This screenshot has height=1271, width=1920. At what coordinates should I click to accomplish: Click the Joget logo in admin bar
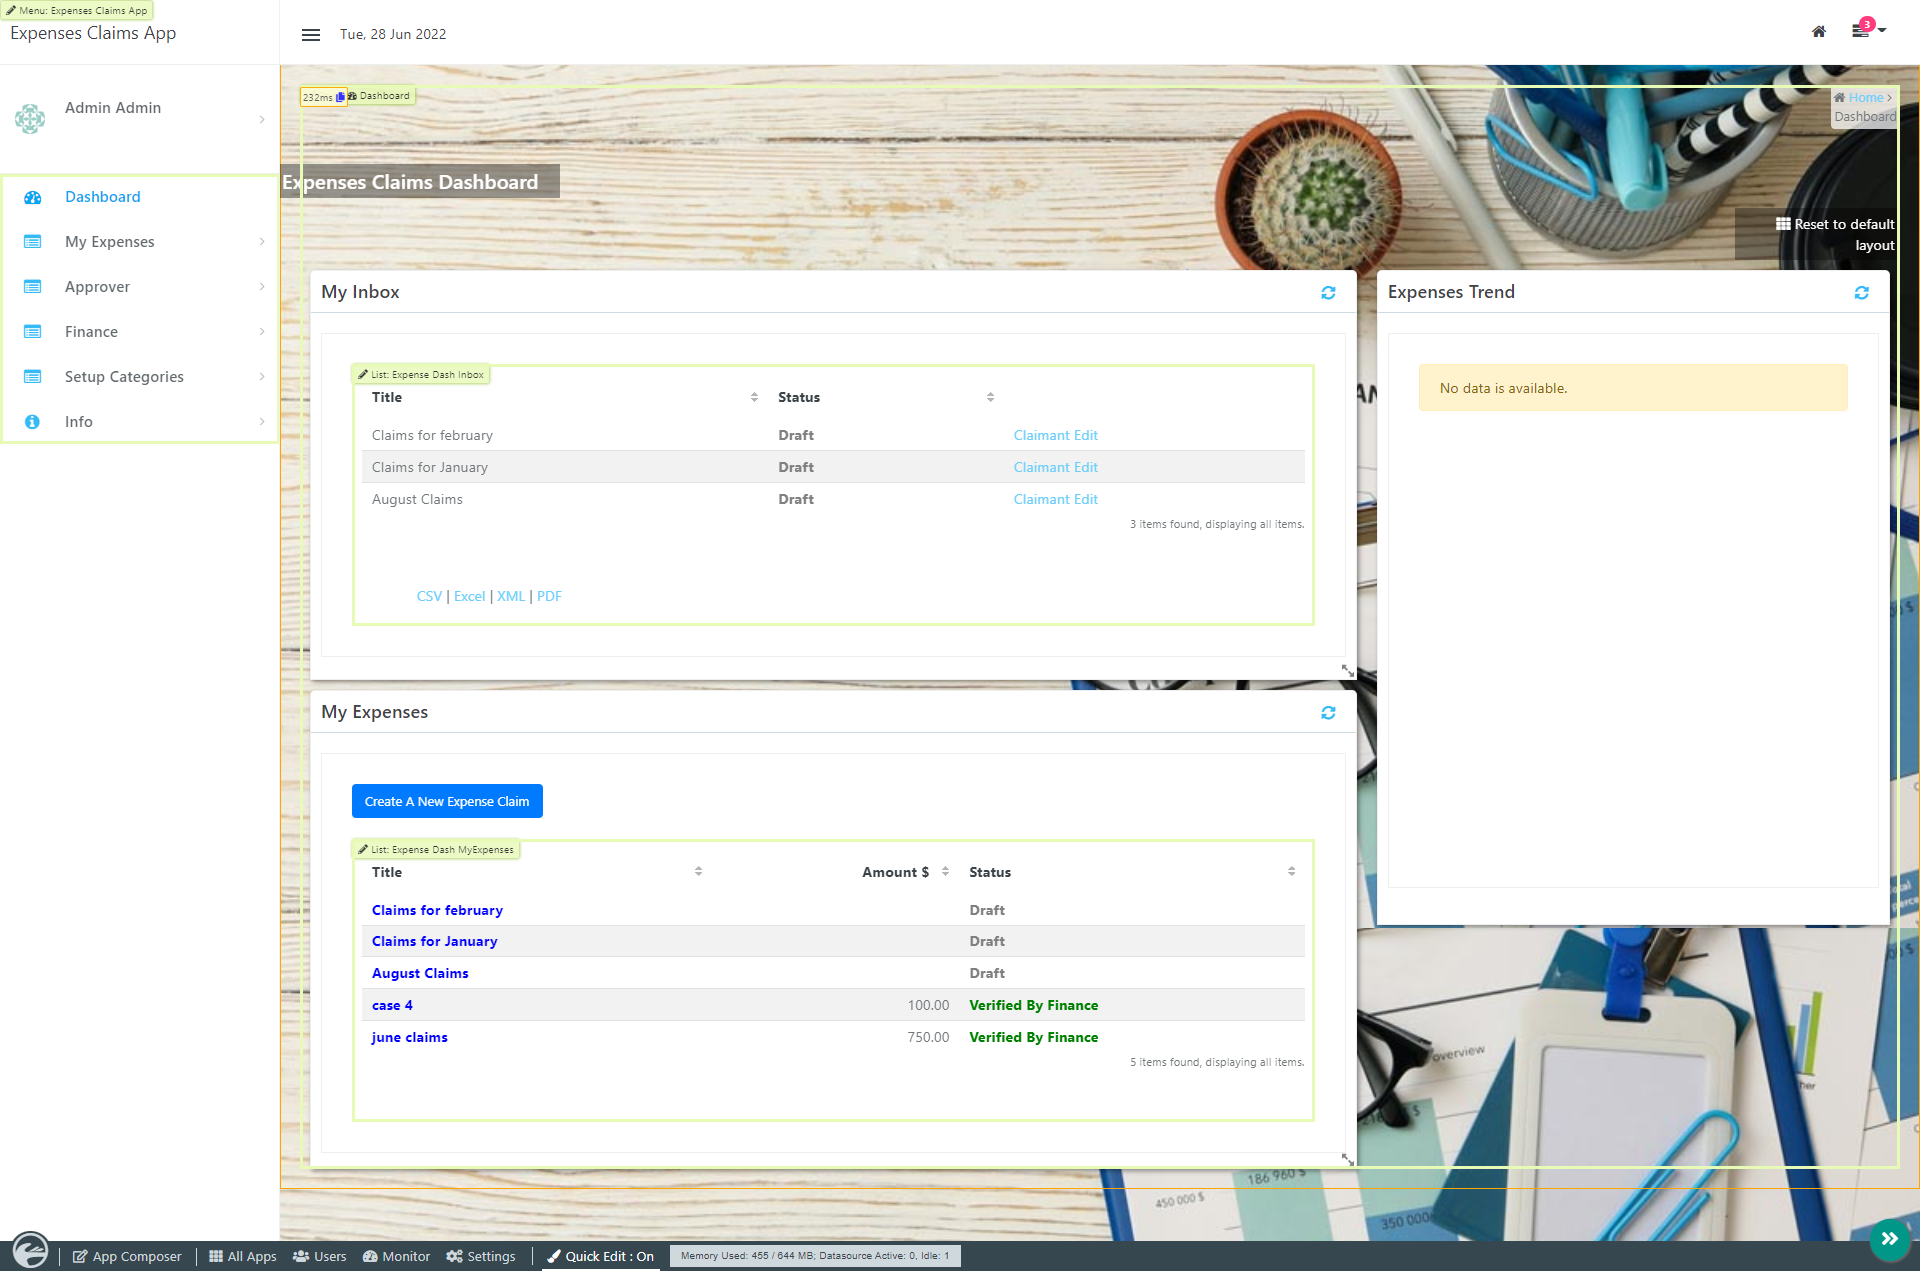30,1250
